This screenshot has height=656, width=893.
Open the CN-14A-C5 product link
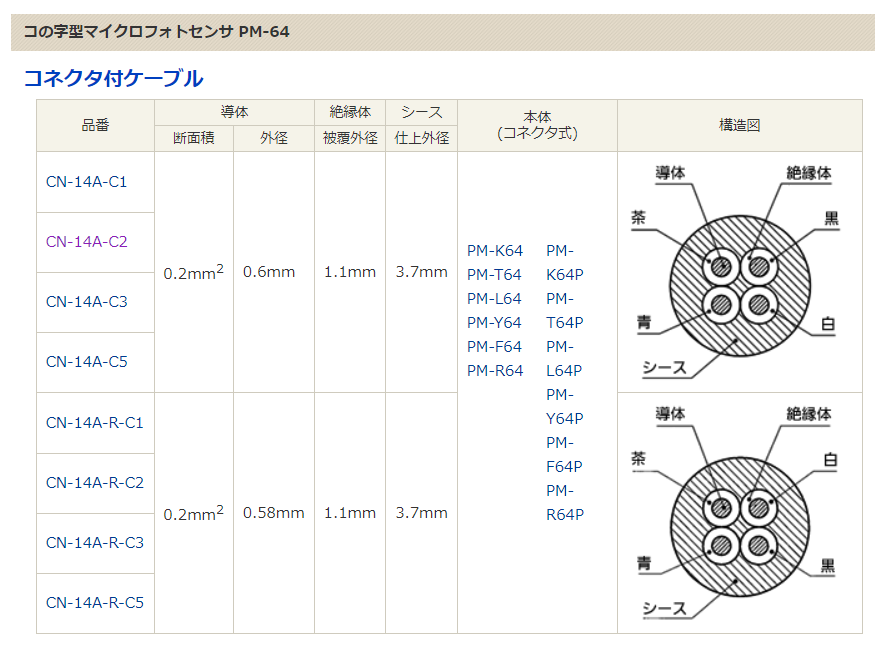tap(87, 362)
